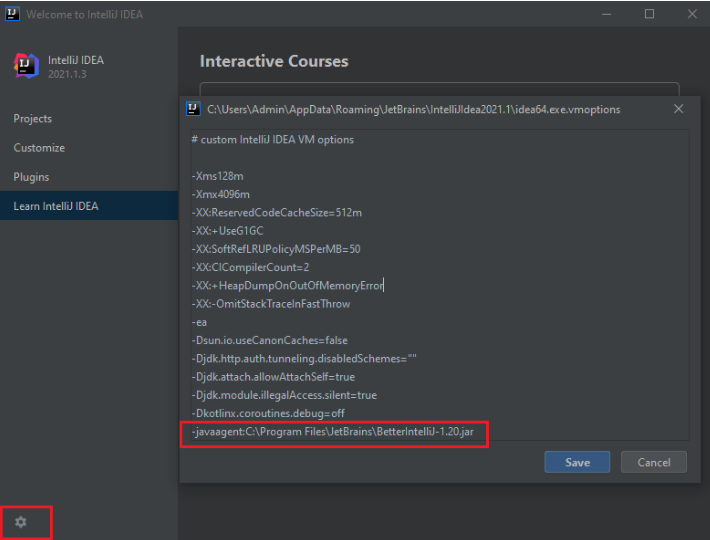
Task: Open the settings gear menu
Action: tap(21, 522)
